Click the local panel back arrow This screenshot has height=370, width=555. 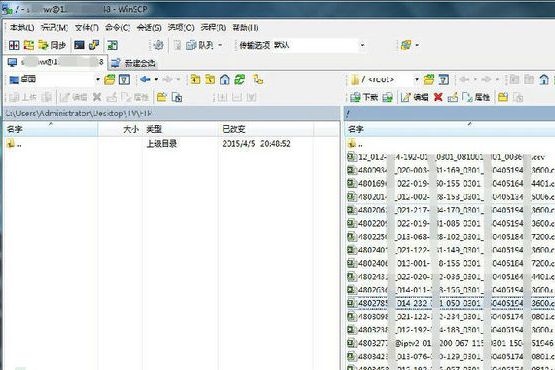tap(145, 80)
